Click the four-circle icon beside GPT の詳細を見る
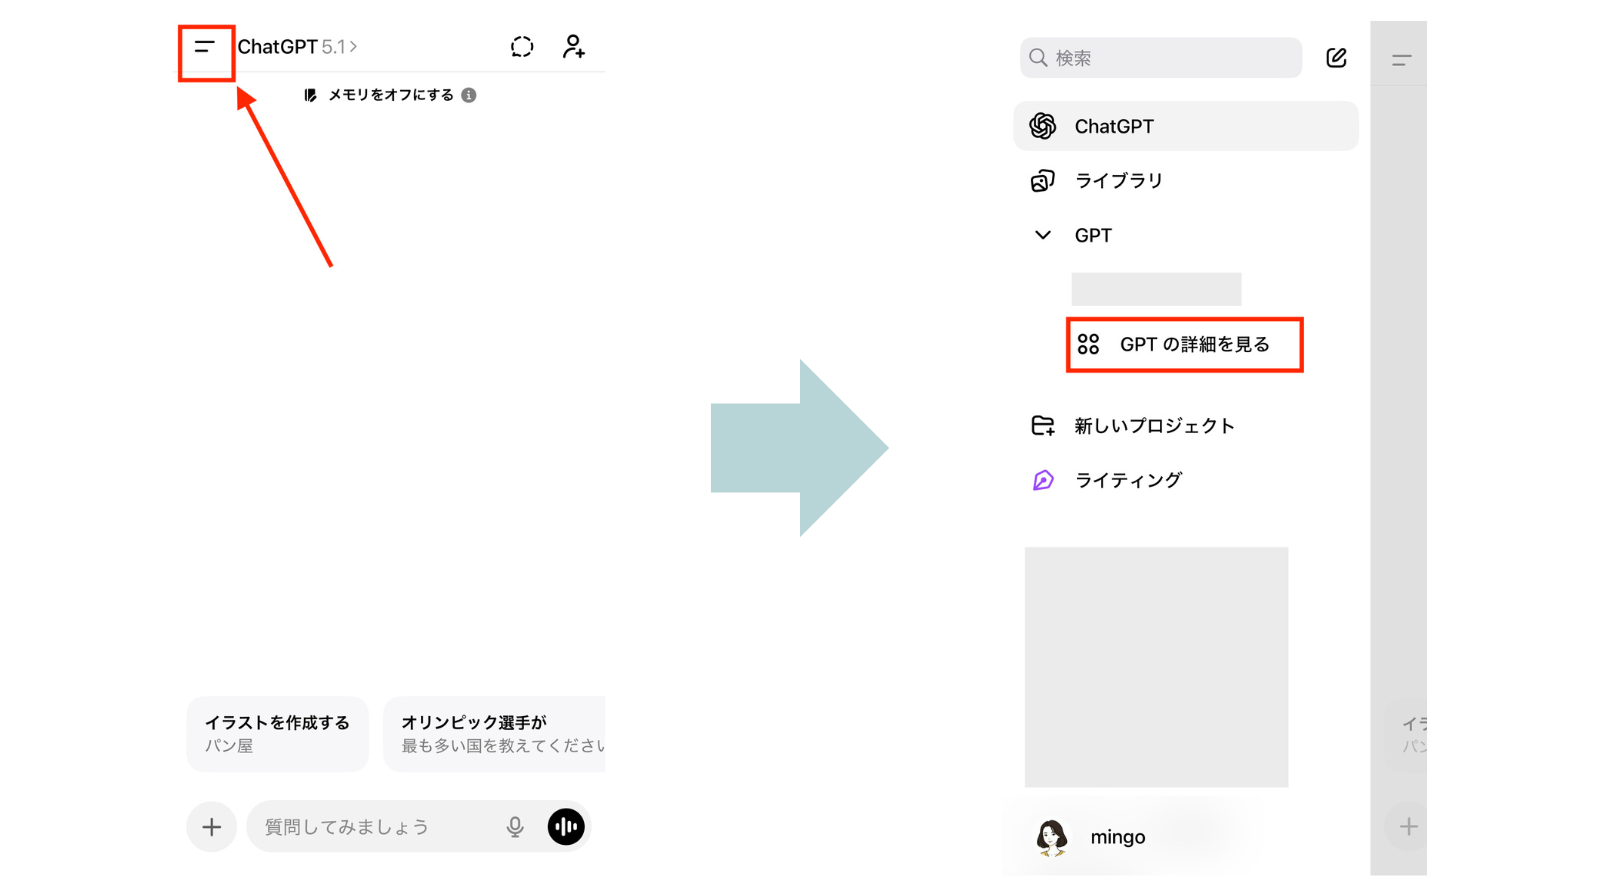Viewport: 1600px width, 896px height. pos(1089,345)
